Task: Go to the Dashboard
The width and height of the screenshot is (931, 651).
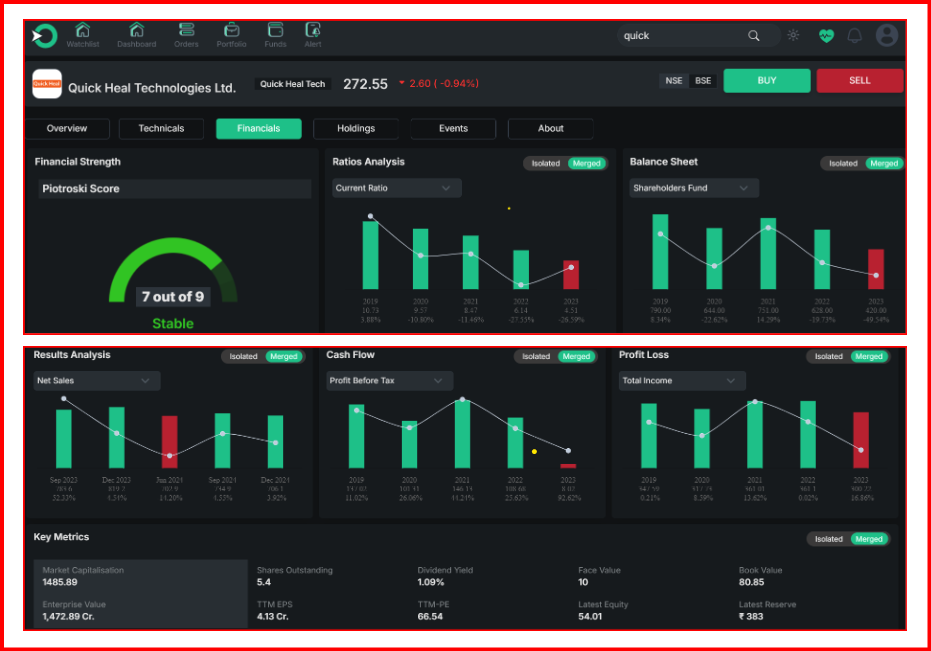Action: (x=137, y=35)
